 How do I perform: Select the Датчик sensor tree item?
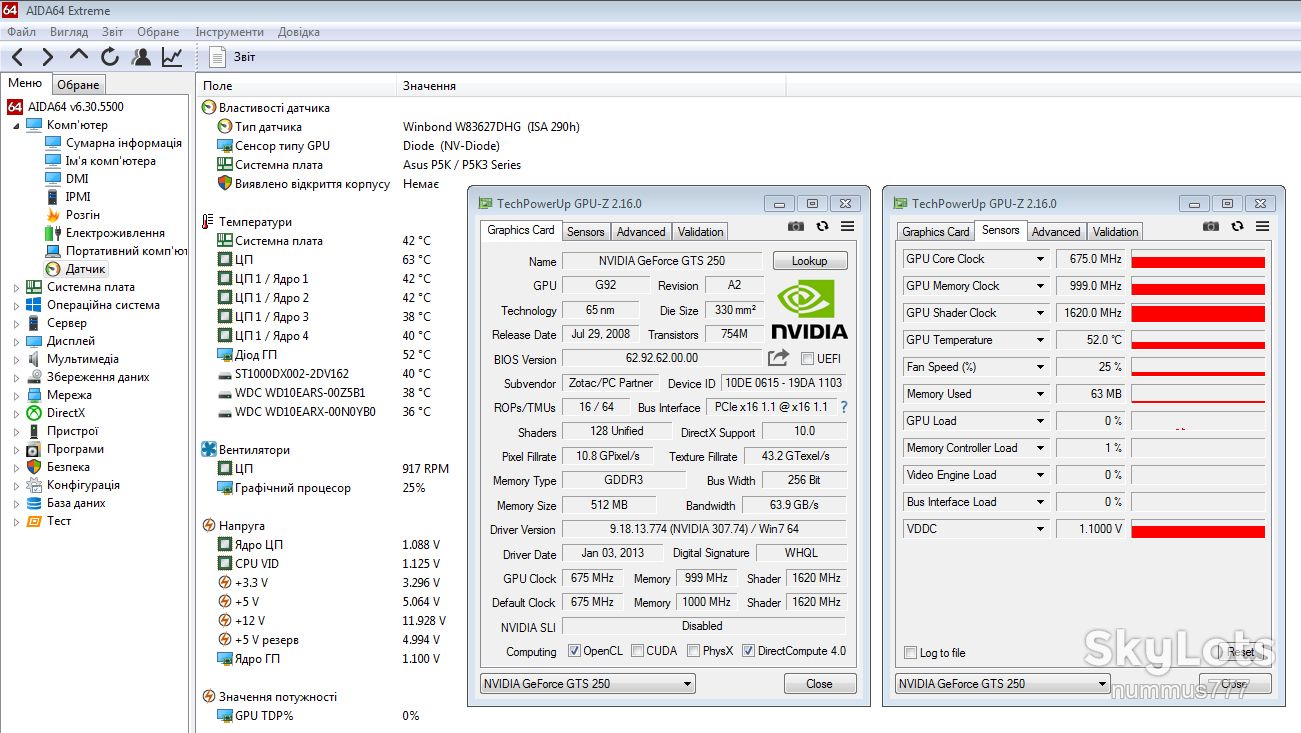click(75, 269)
